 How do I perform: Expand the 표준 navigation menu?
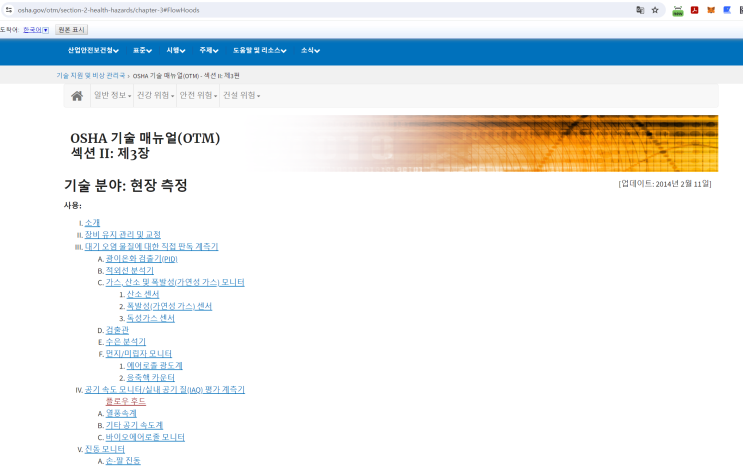coord(142,50)
